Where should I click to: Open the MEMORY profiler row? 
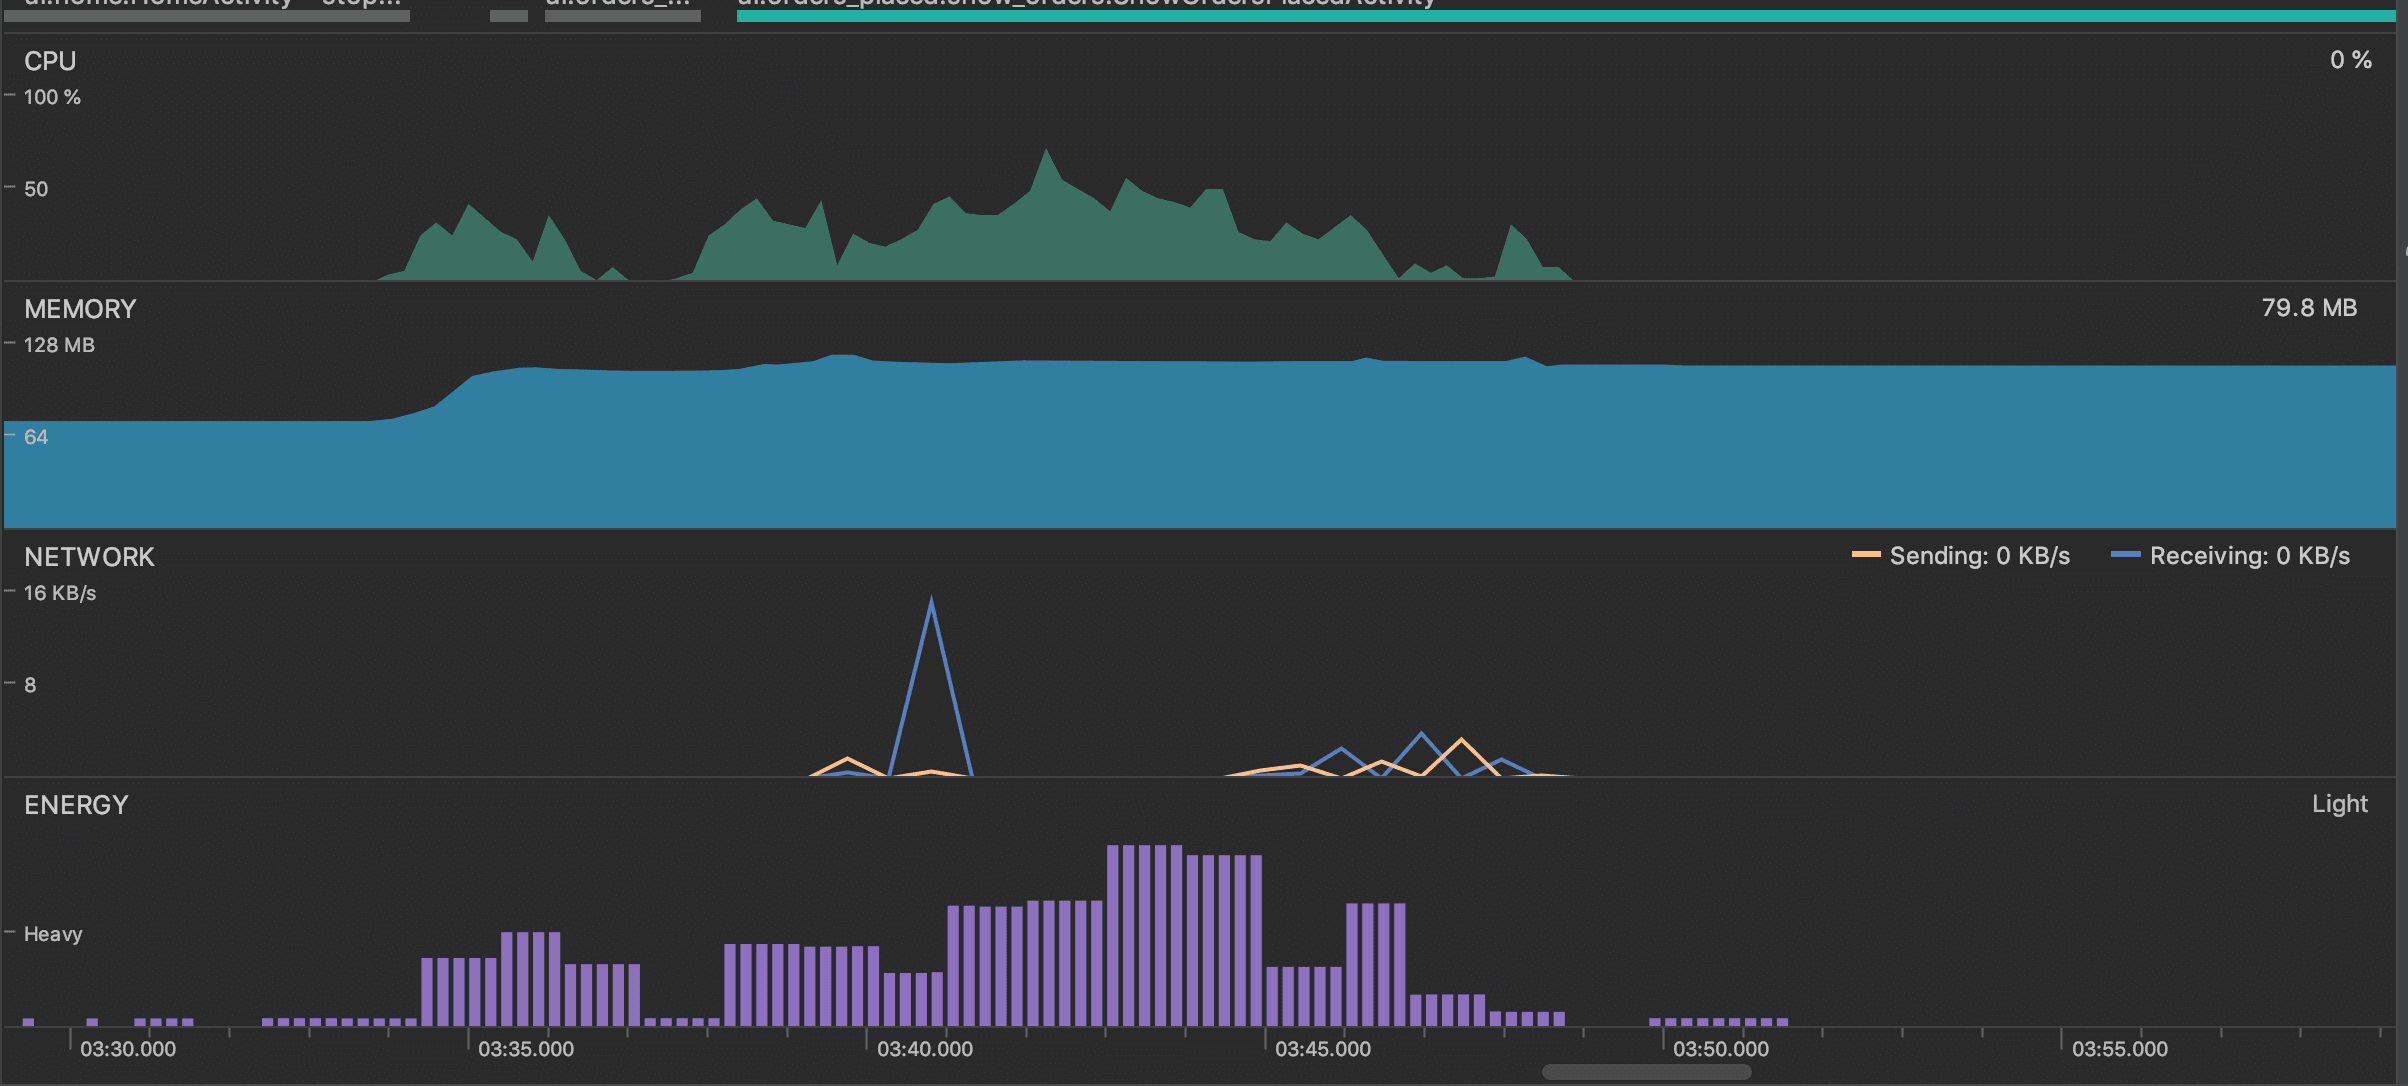(x=80, y=309)
